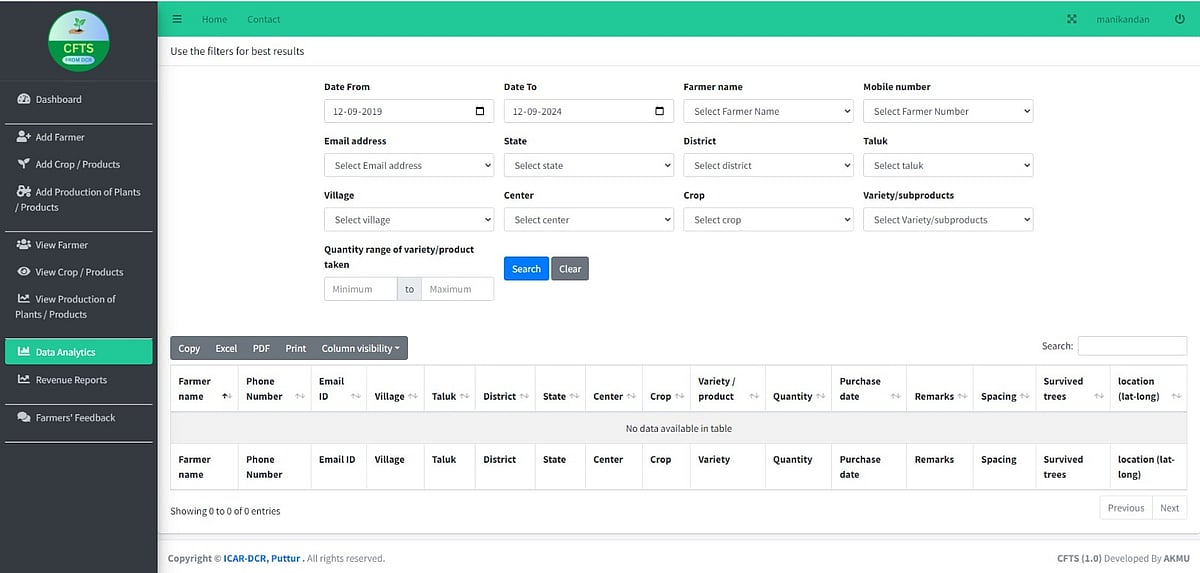
Task: Export table using the Excel button
Action: (226, 348)
